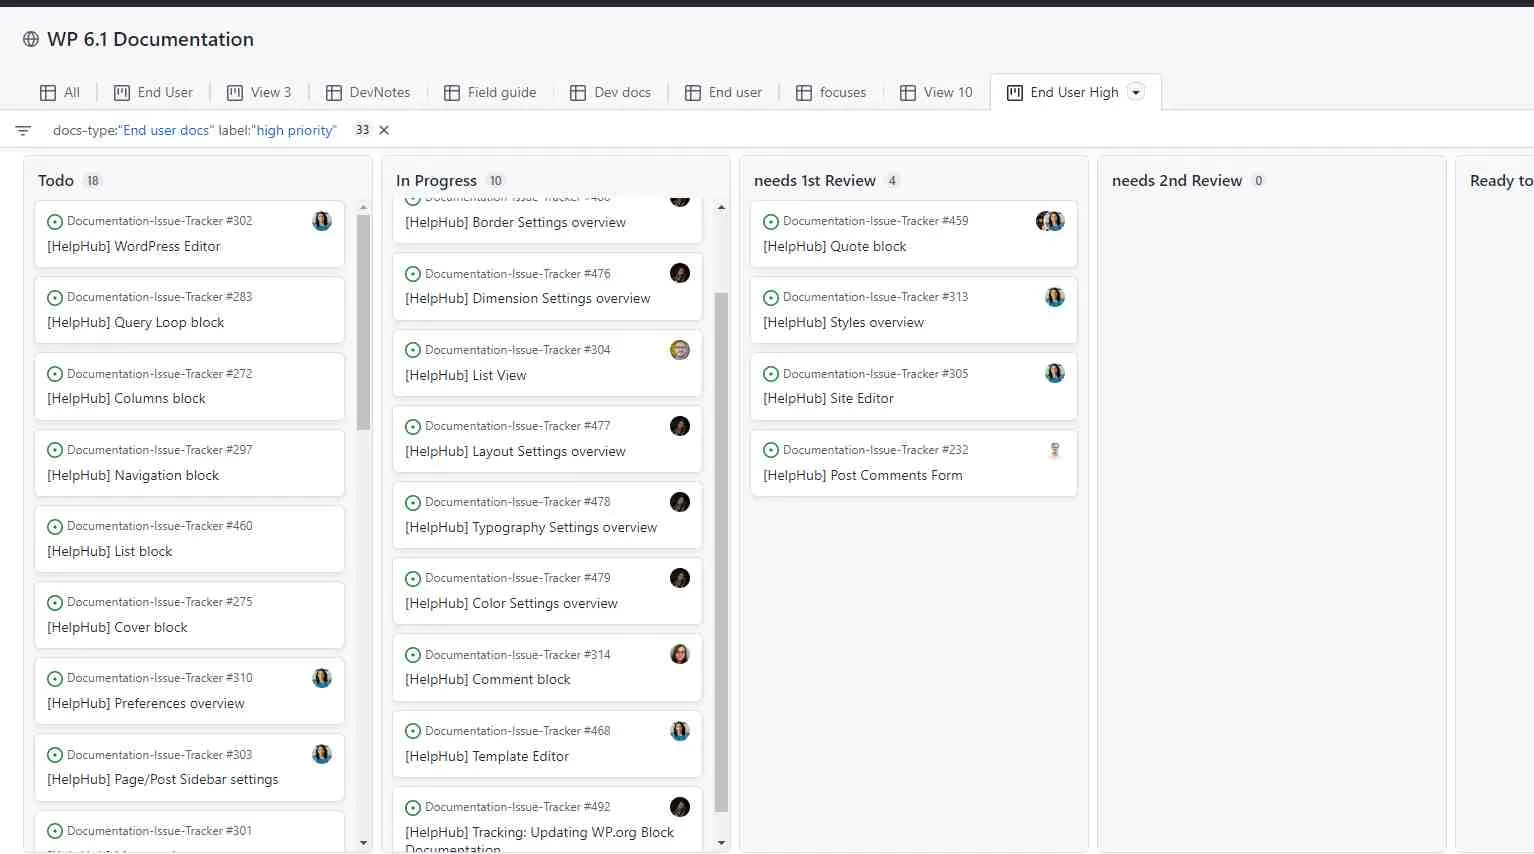Open the Columns block issue
1534x854 pixels.
[x=126, y=398]
